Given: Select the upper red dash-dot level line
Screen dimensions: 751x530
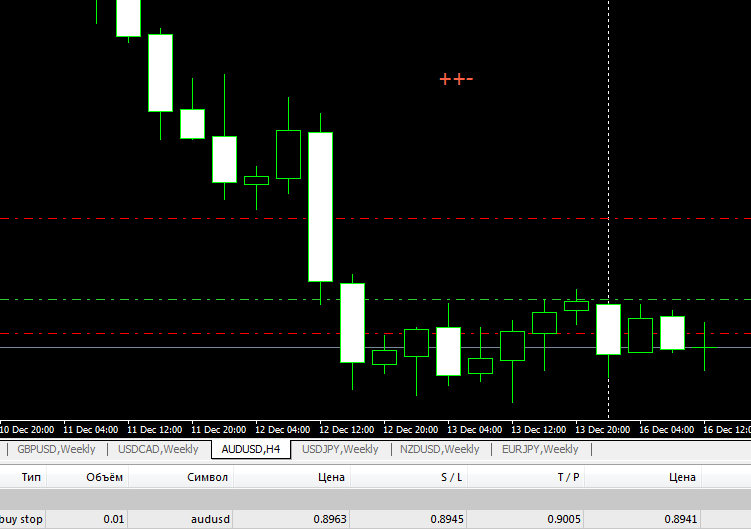Looking at the screenshot, I should (376, 218).
